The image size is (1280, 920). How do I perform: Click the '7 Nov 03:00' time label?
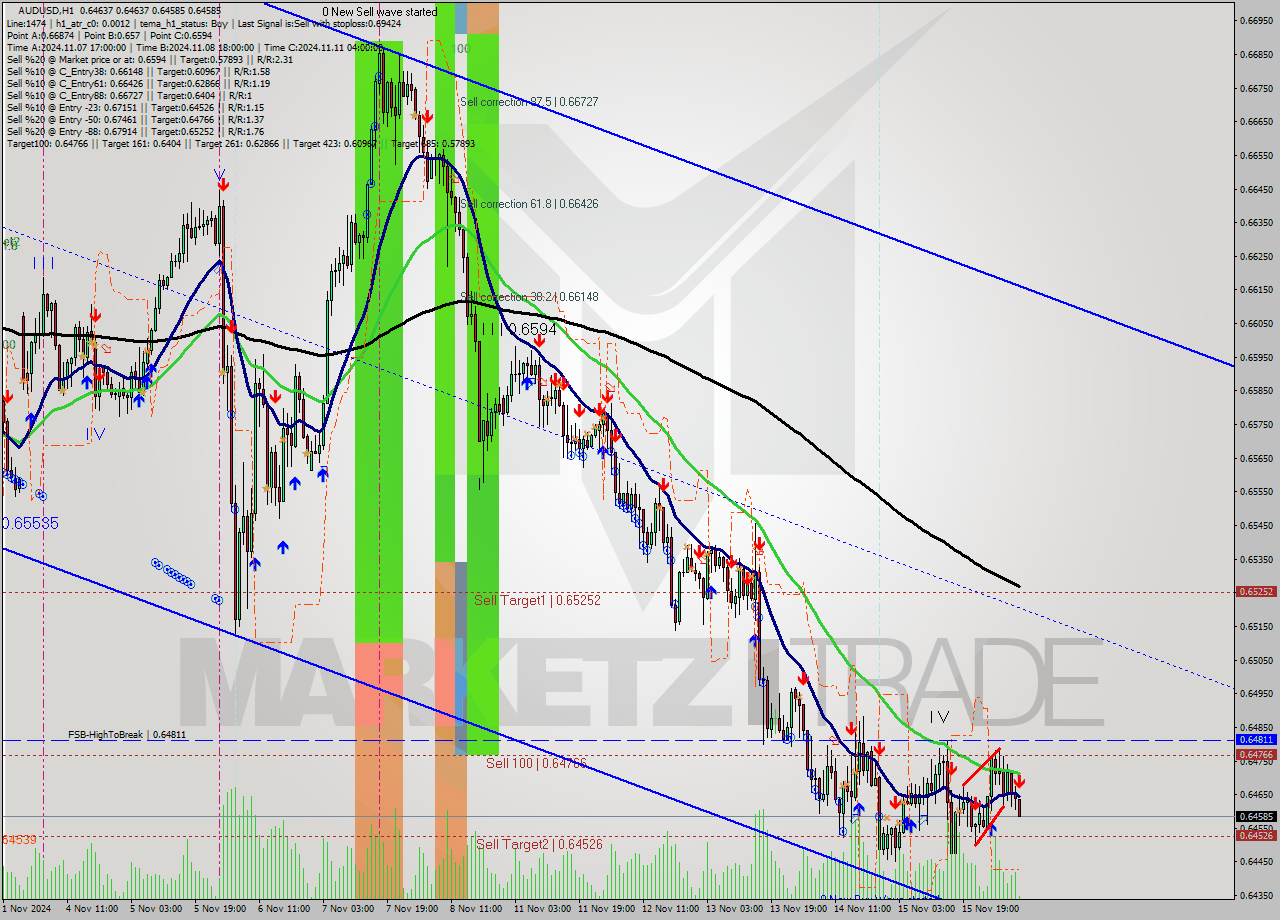point(346,909)
